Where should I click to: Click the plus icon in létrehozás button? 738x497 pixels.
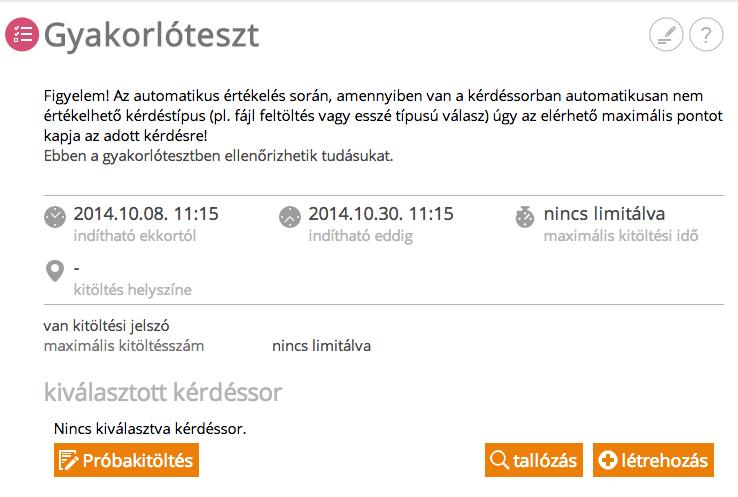coord(608,460)
